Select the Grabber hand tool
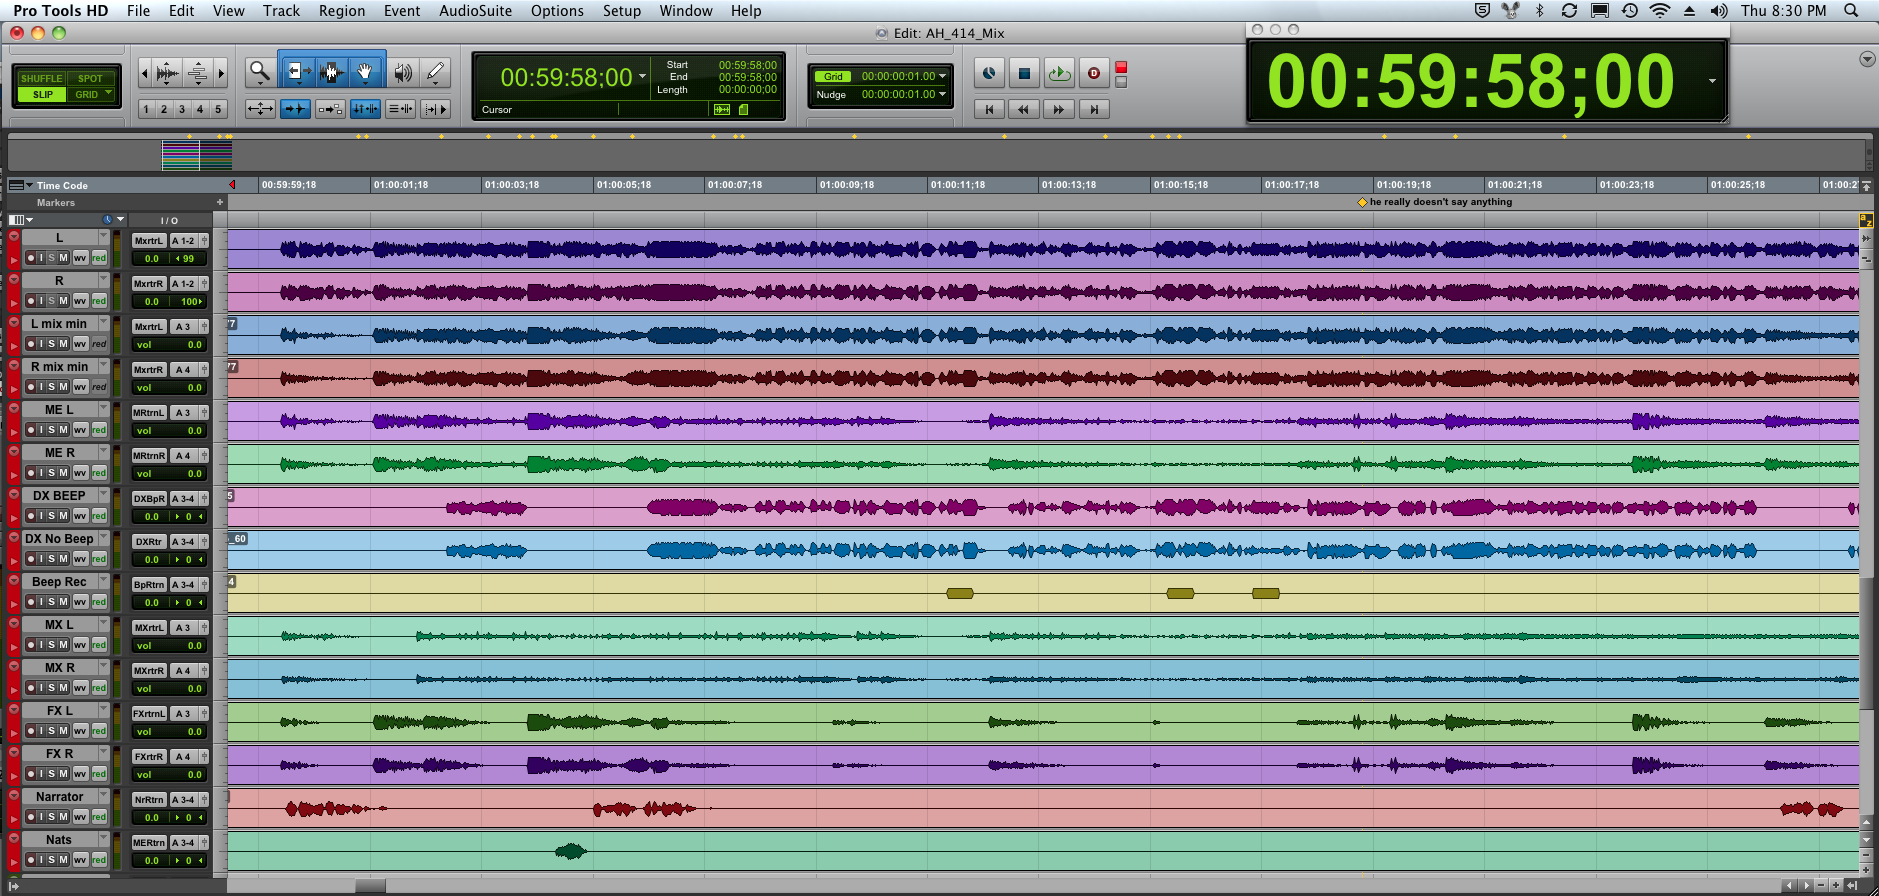This screenshot has width=1879, height=896. 366,72
